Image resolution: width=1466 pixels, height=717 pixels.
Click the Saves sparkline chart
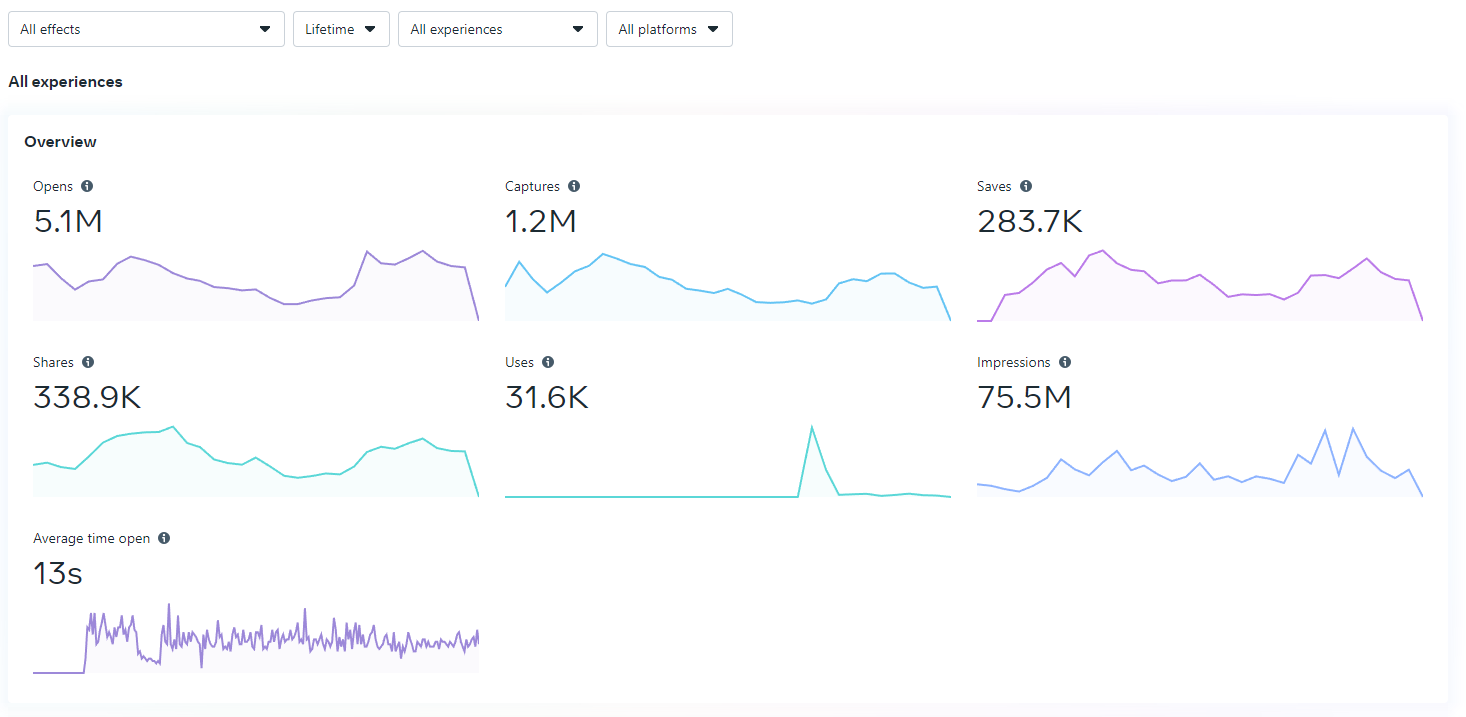tap(1200, 285)
